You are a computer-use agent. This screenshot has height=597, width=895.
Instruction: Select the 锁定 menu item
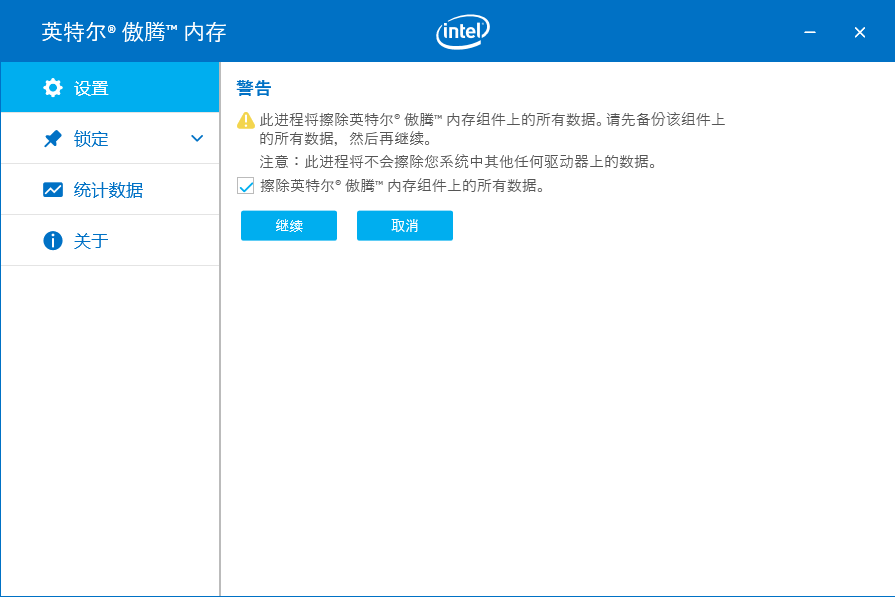[x=91, y=139]
